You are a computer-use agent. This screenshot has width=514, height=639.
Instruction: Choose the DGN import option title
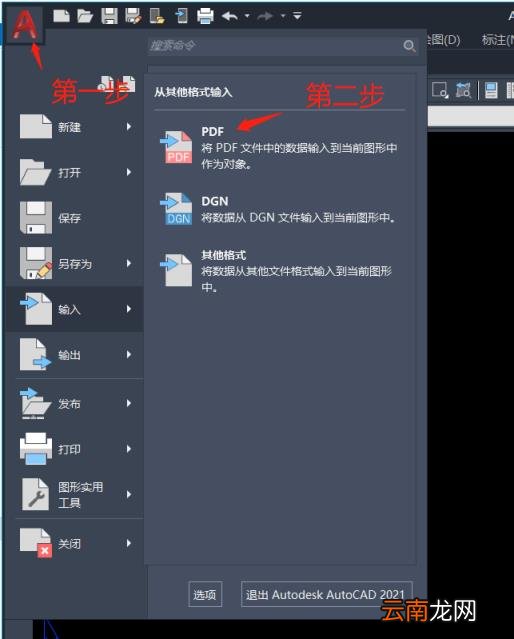click(x=215, y=201)
